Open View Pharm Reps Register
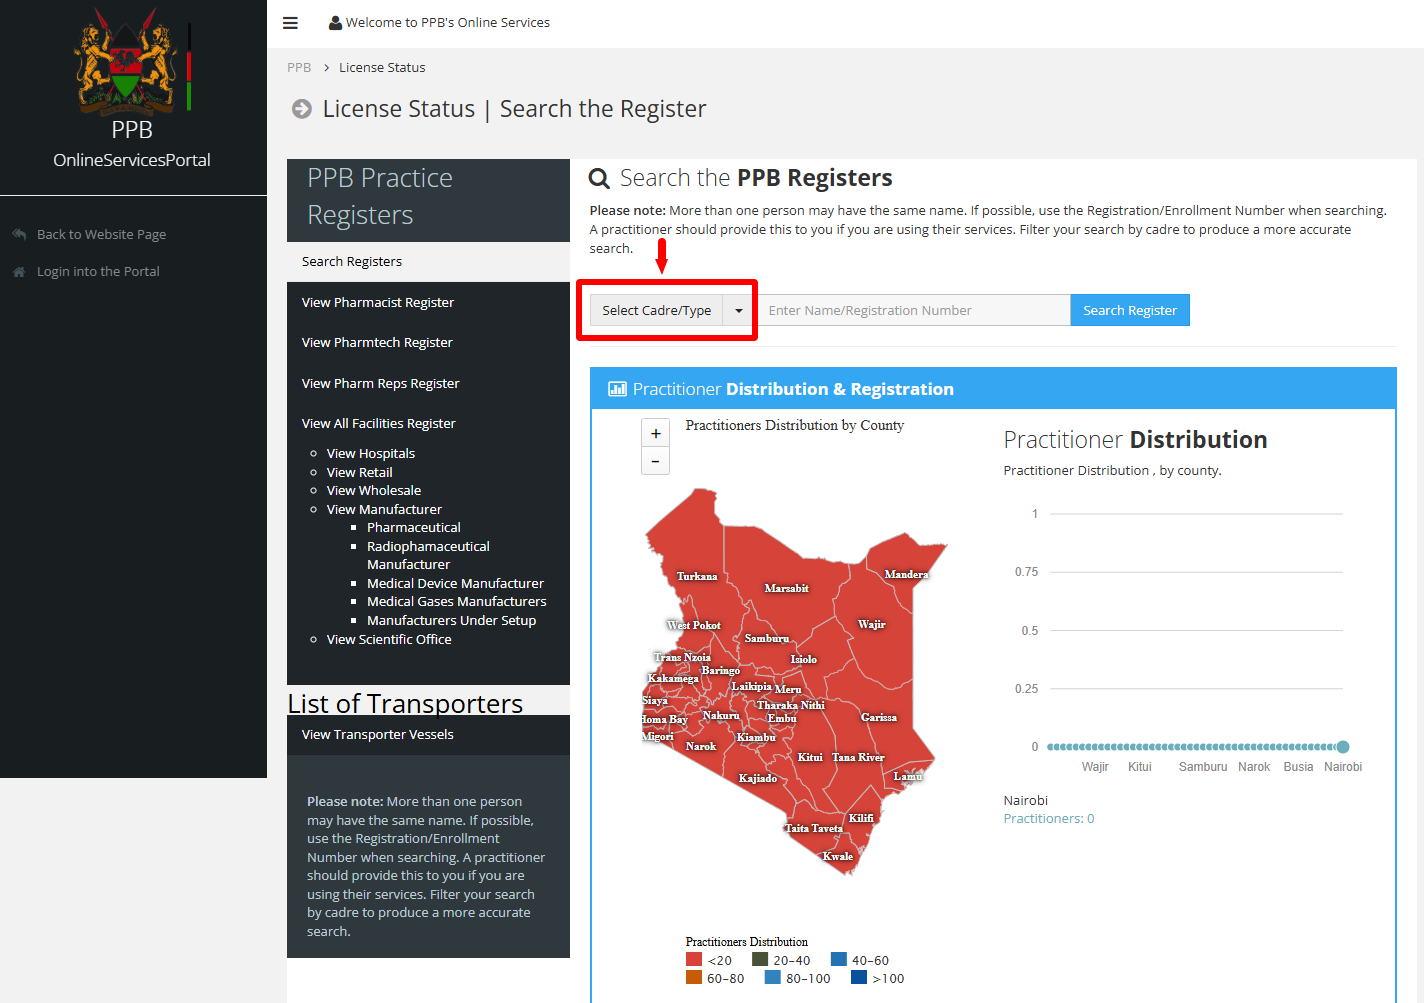Screen dimensions: 1424x1003 [381, 383]
